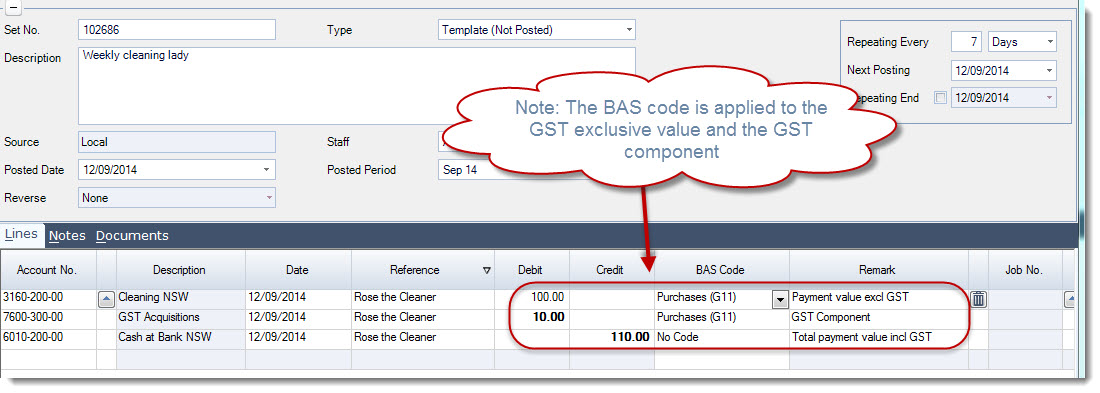Click the Debit cell 100.00
The width and height of the screenshot is (1100, 393).
[x=532, y=298]
